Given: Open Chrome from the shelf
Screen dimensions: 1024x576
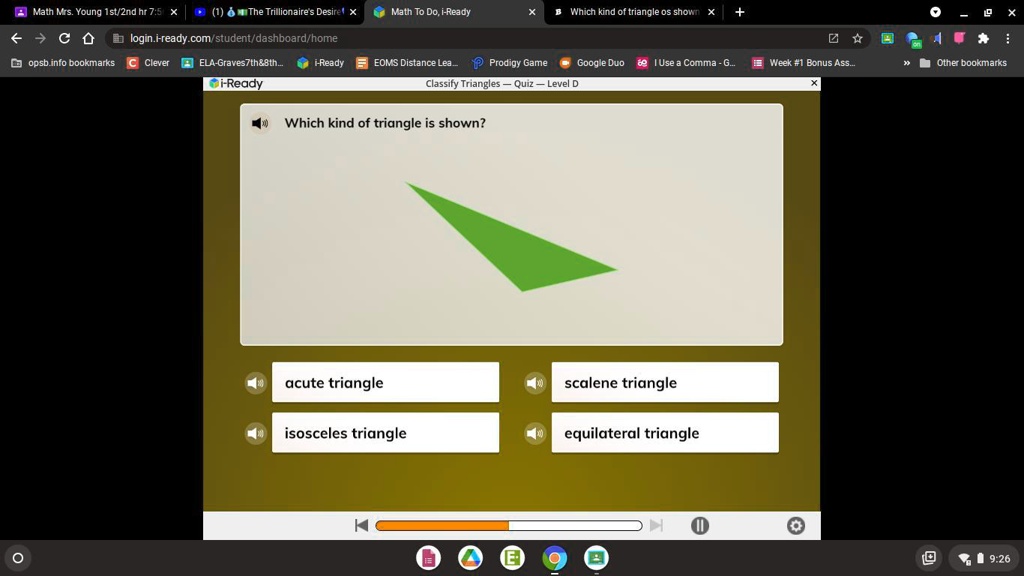Looking at the screenshot, I should click(554, 558).
